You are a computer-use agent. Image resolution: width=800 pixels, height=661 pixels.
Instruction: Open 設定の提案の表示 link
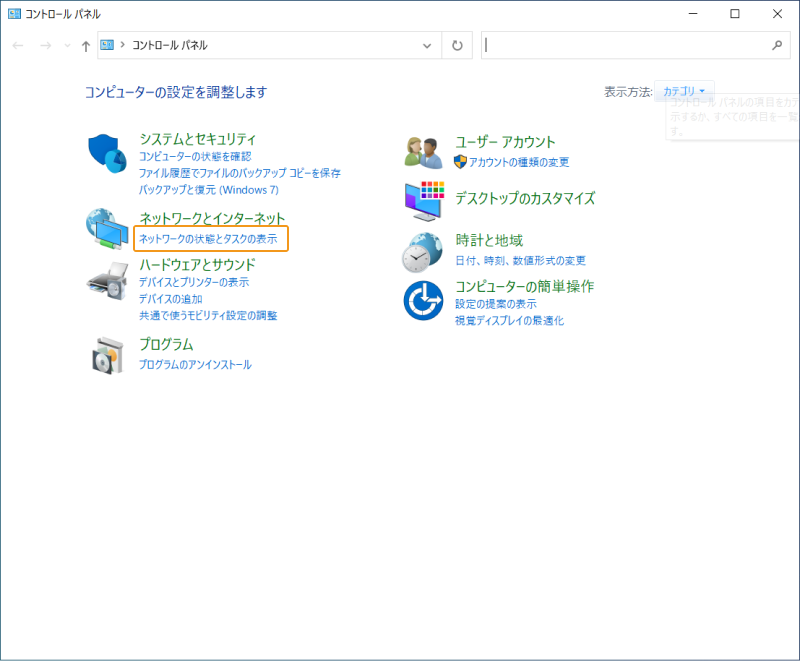pyautogui.click(x=496, y=304)
